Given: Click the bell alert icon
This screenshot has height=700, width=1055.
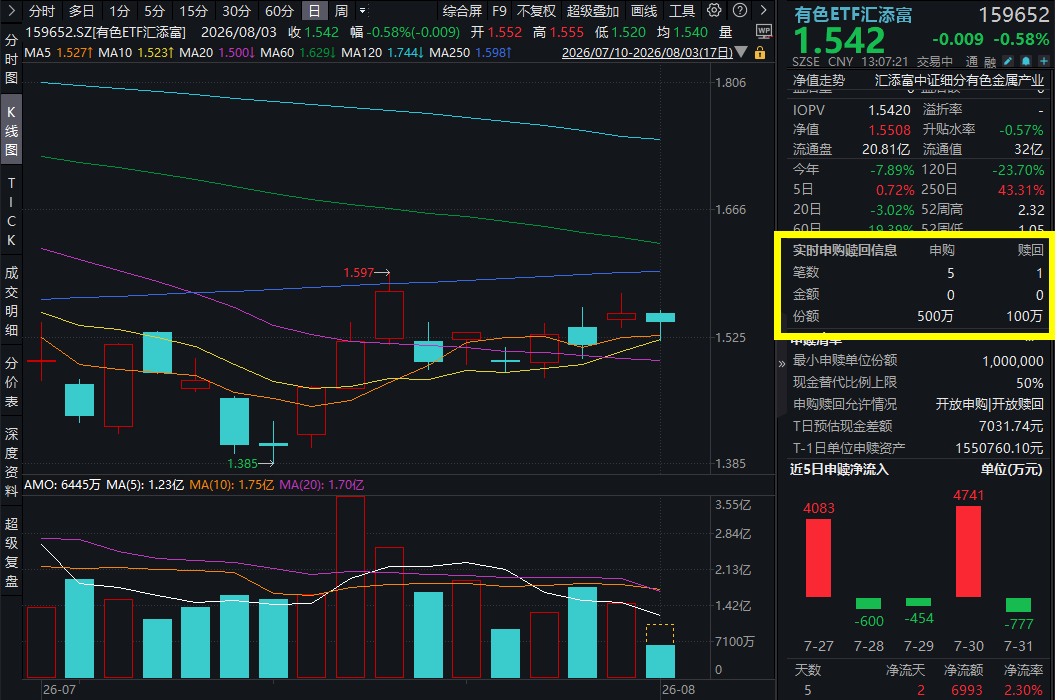Looking at the screenshot, I should click(x=1026, y=61).
